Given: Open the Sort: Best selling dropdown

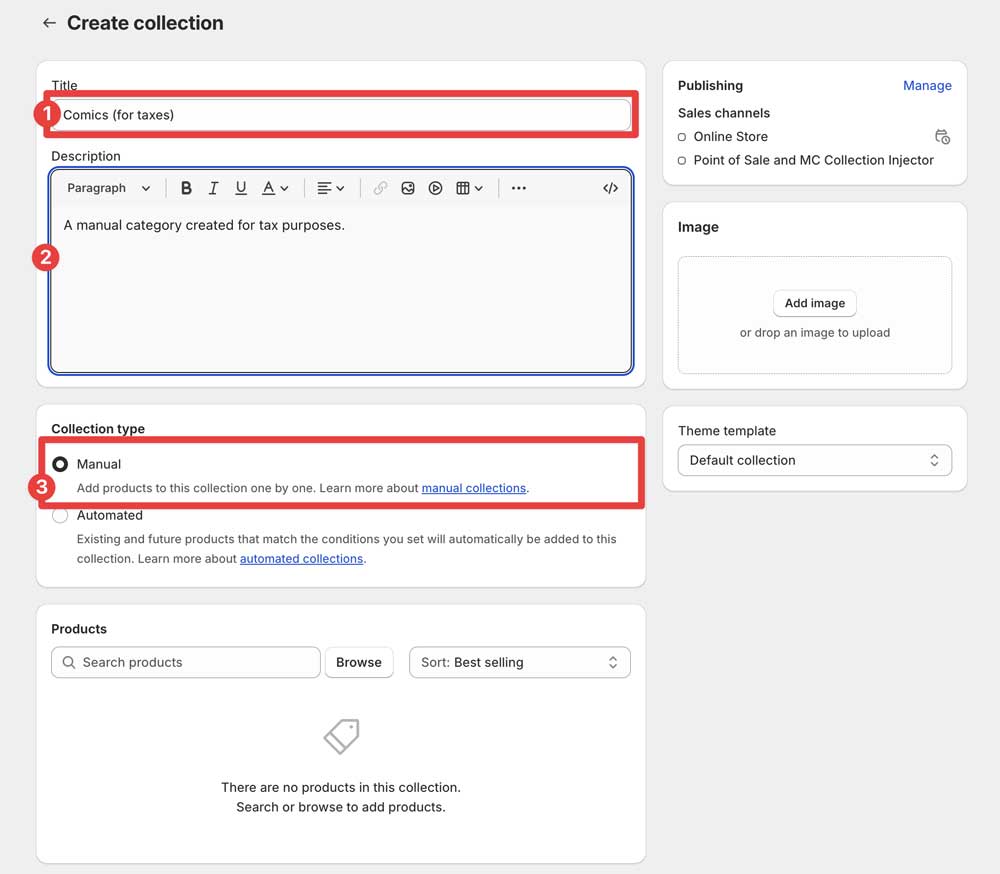Looking at the screenshot, I should click(519, 662).
